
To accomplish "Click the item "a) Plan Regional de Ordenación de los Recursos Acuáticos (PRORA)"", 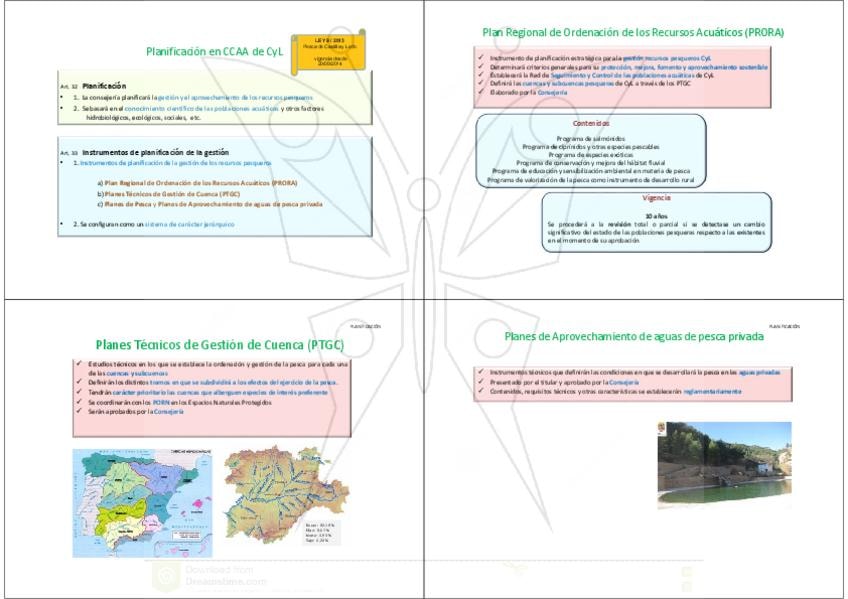I will pyautogui.click(x=197, y=183).
